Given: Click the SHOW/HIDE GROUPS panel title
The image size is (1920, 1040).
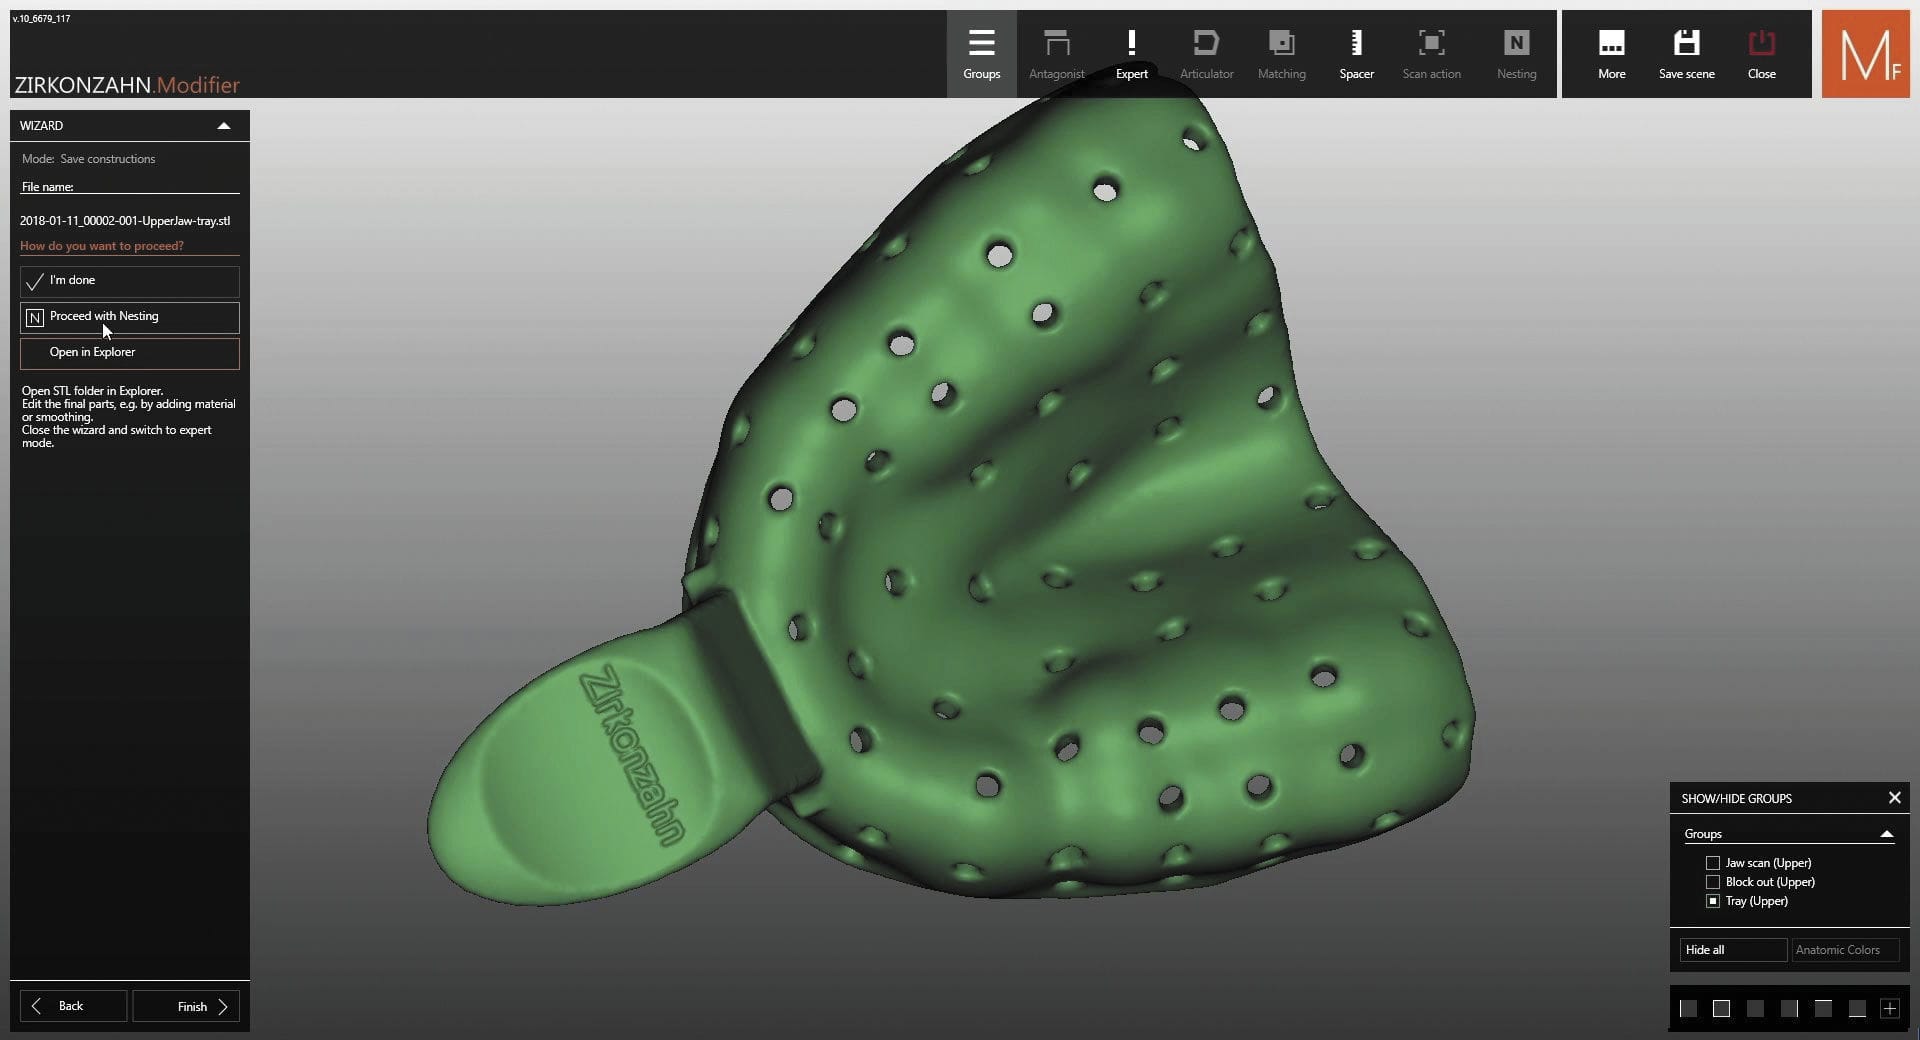Looking at the screenshot, I should [x=1736, y=798].
